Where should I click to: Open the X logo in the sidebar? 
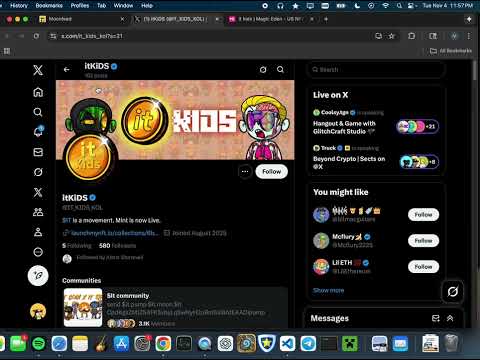tap(38, 70)
